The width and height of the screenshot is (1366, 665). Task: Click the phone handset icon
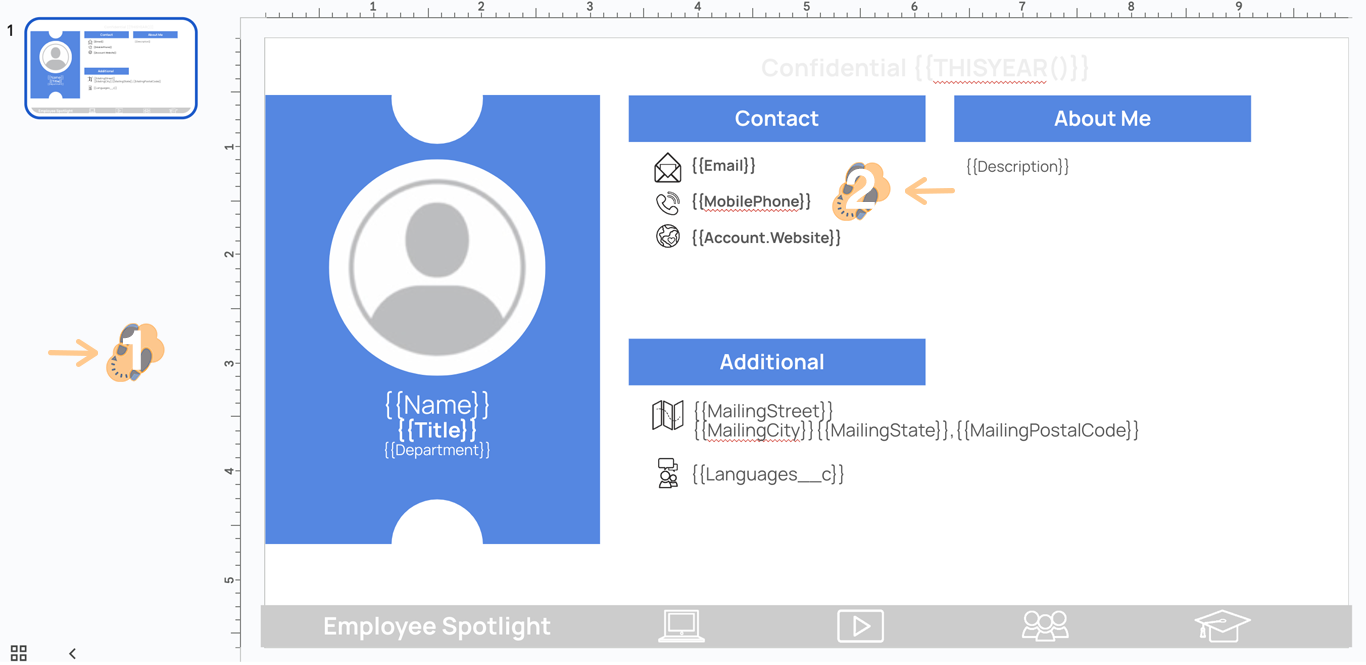point(667,203)
